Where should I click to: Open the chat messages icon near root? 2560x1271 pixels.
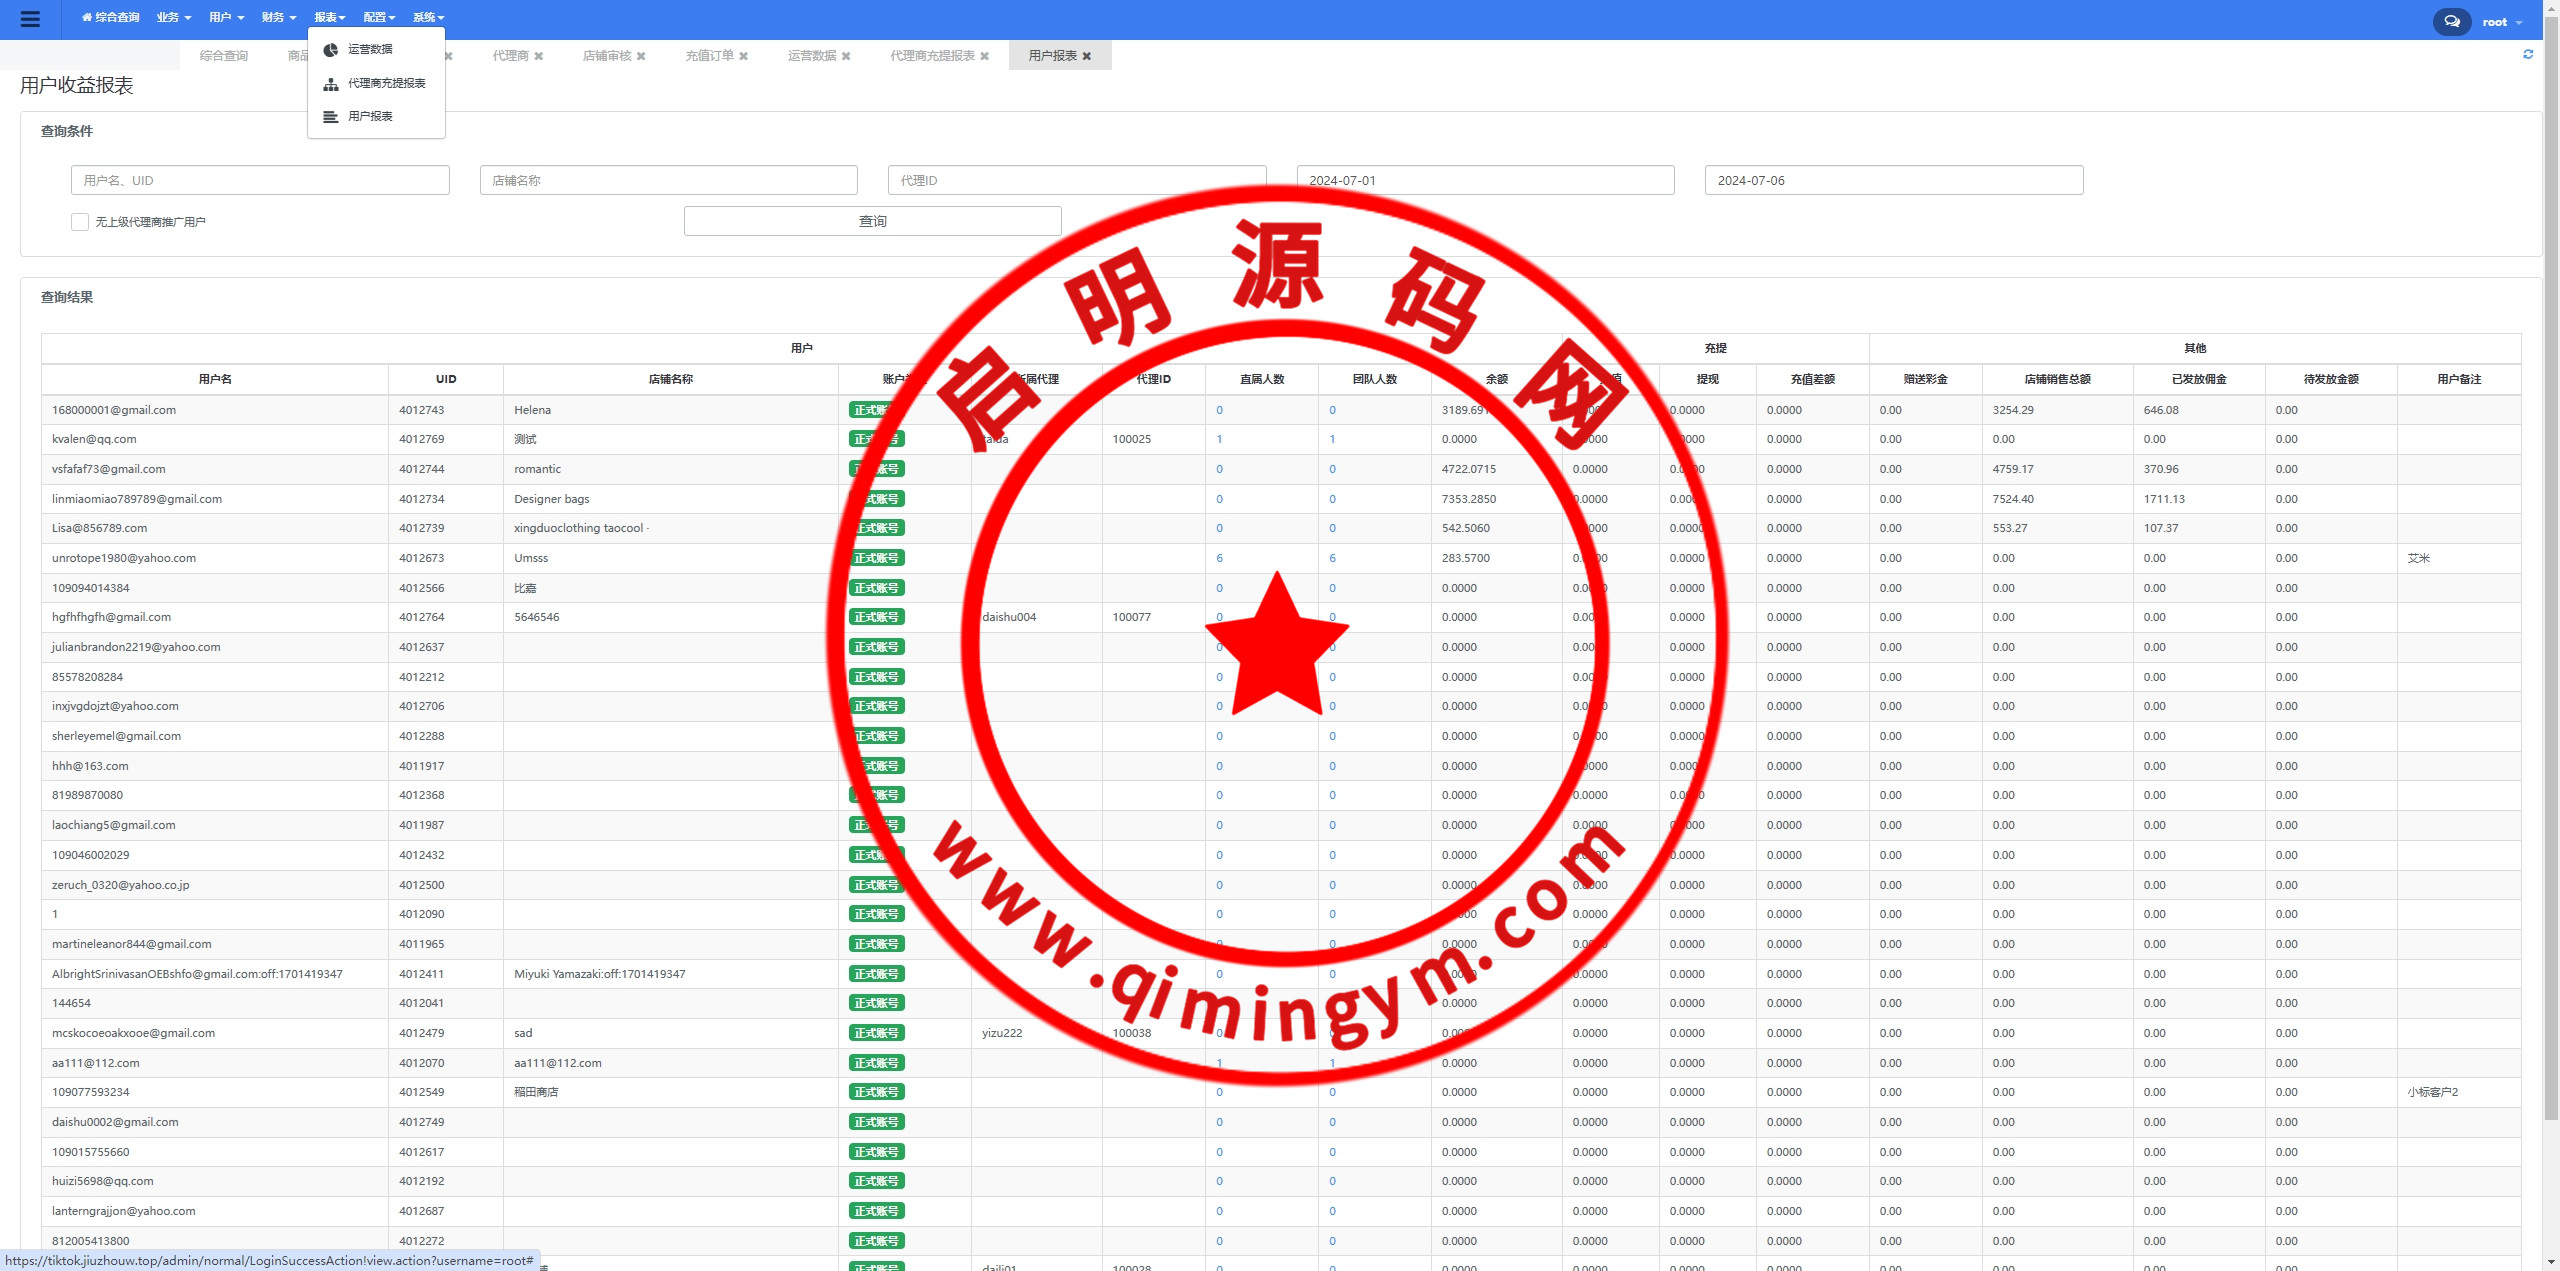(2451, 21)
